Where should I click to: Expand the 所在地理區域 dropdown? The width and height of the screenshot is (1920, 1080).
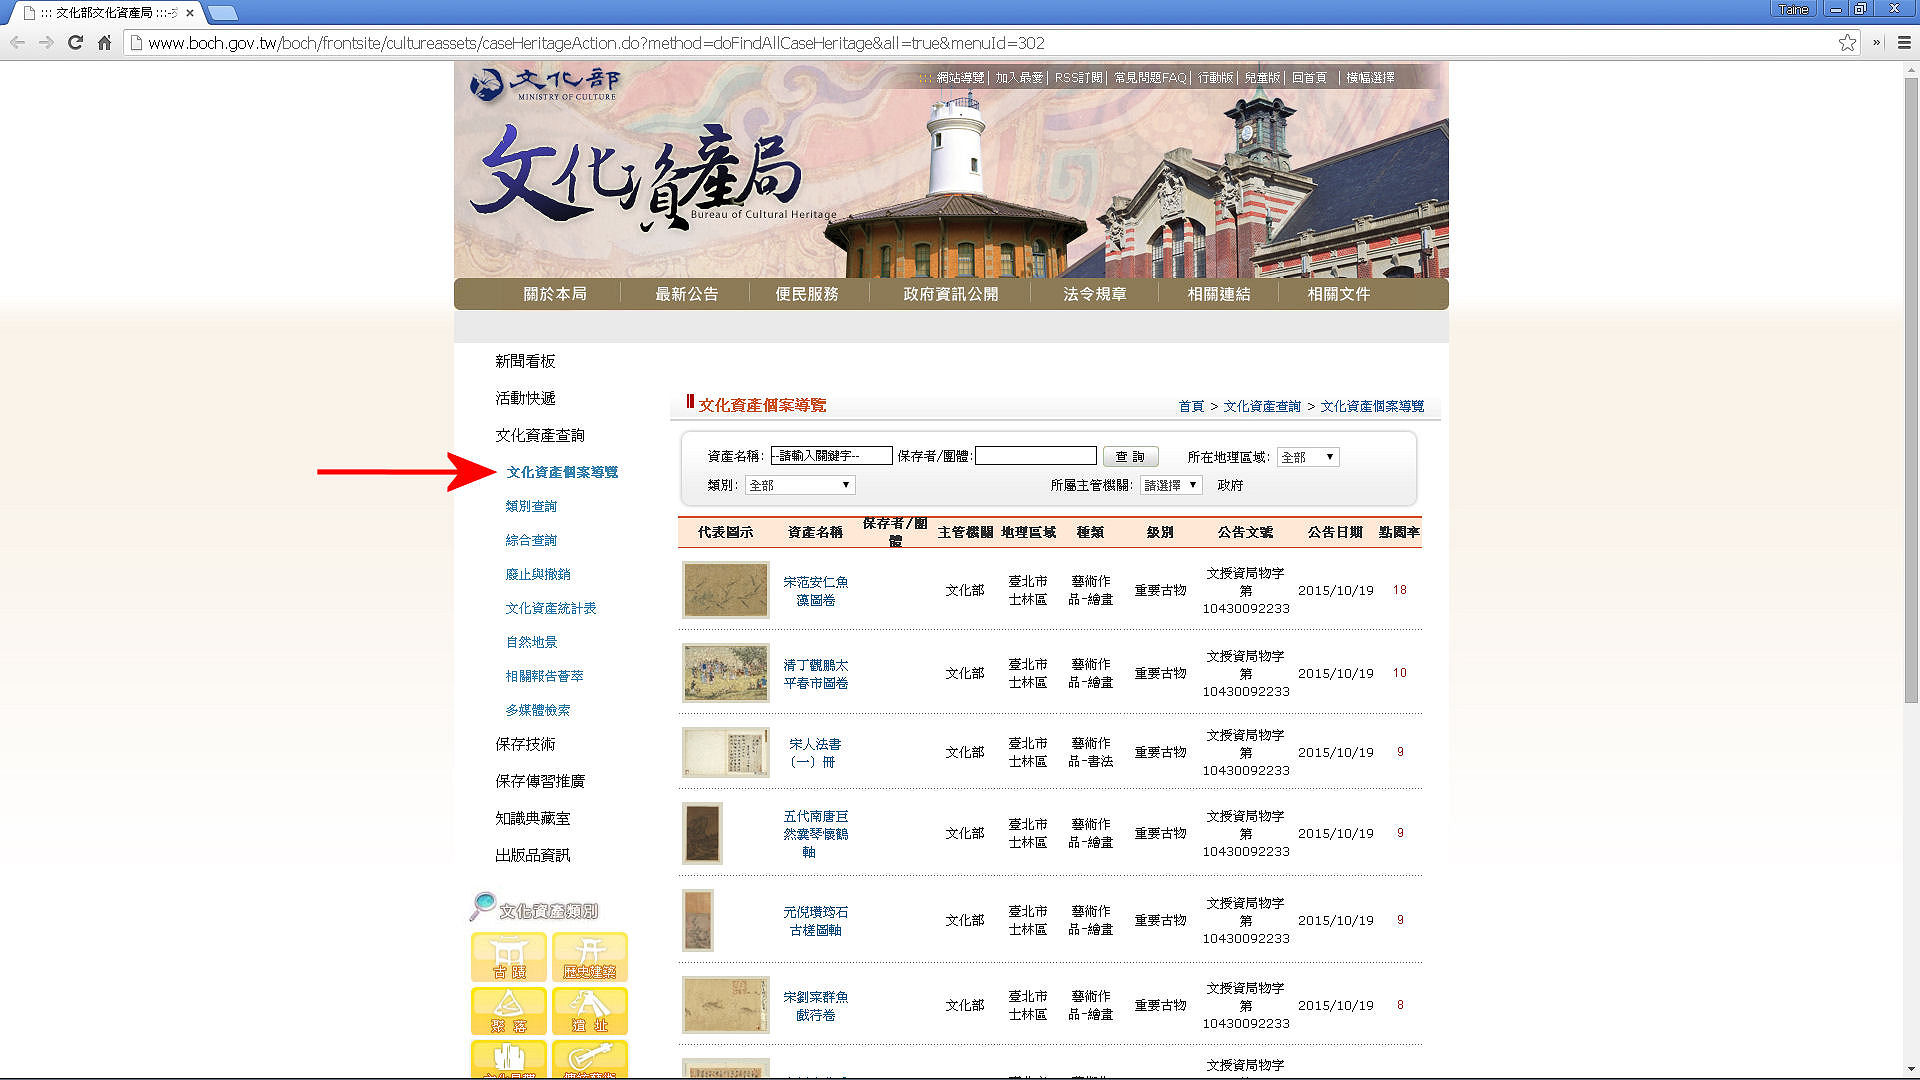(1308, 457)
